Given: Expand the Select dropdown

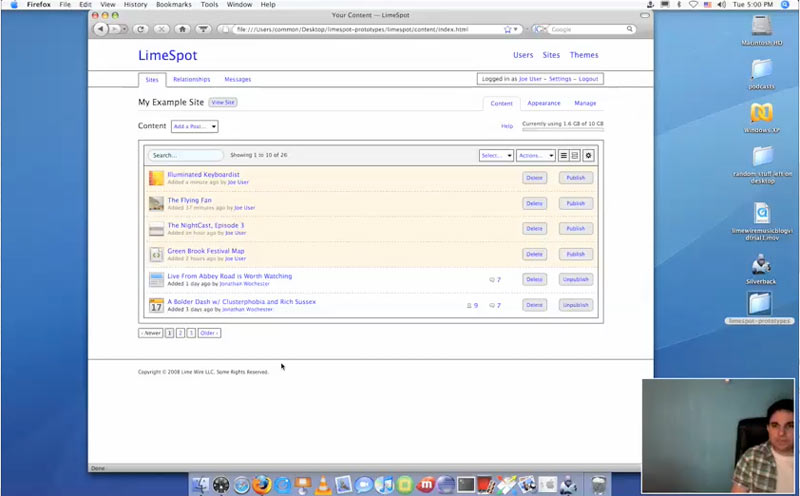Looking at the screenshot, I should tap(496, 155).
